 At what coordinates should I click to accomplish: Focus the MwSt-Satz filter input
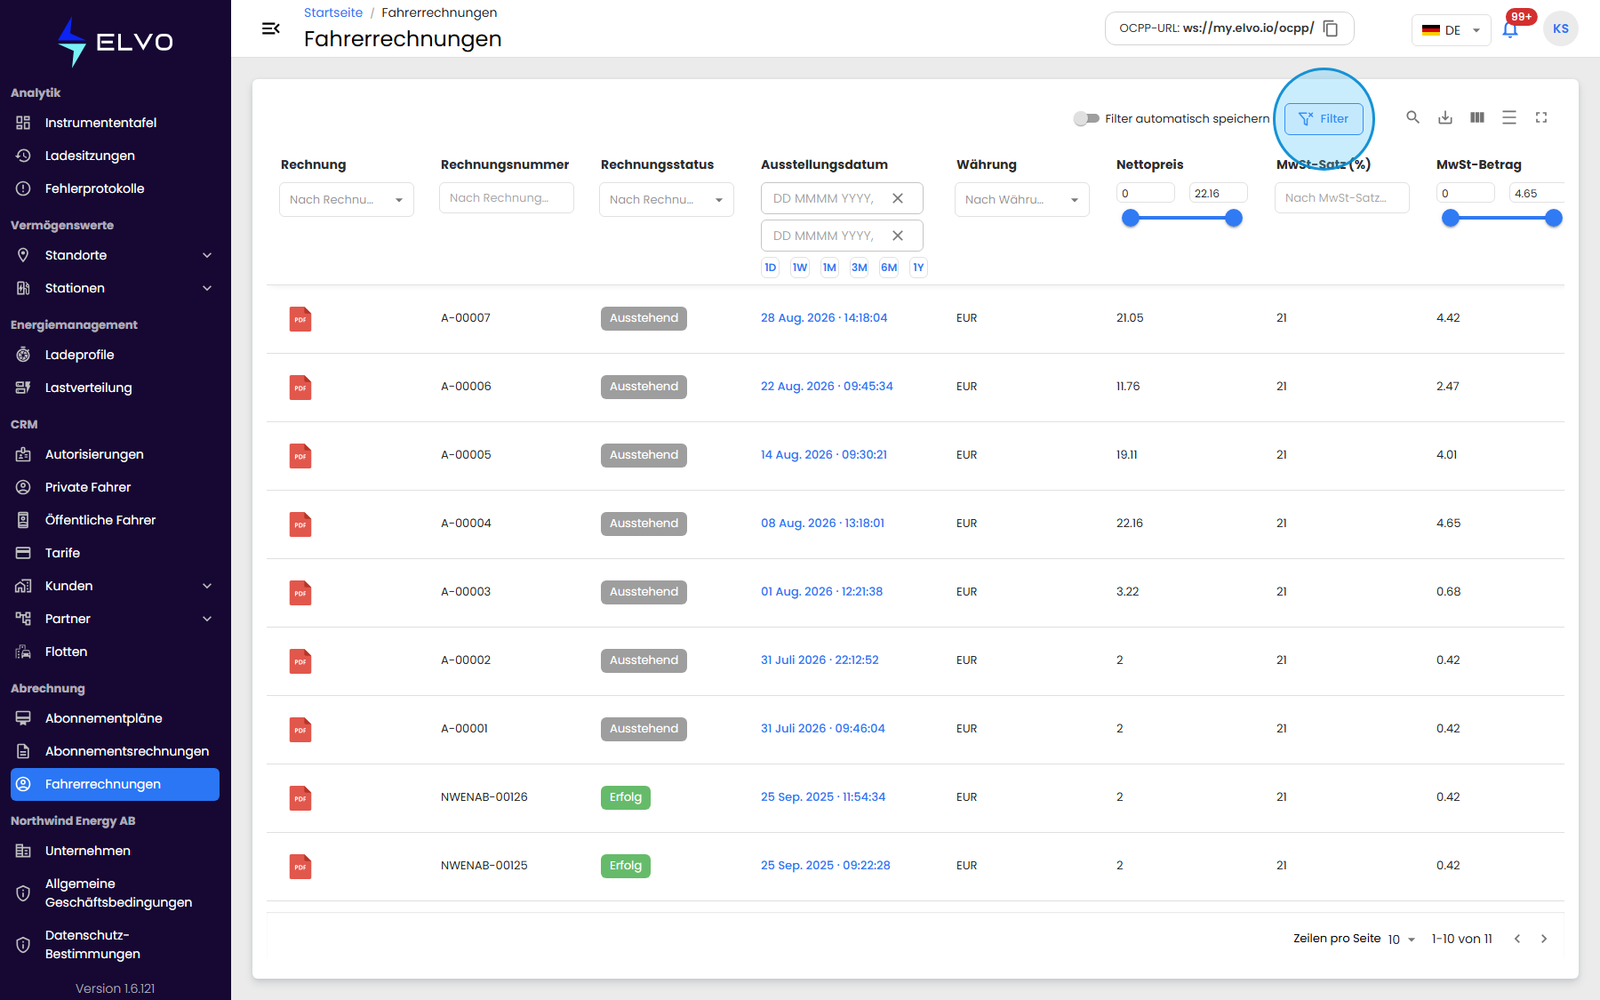[x=1342, y=198]
